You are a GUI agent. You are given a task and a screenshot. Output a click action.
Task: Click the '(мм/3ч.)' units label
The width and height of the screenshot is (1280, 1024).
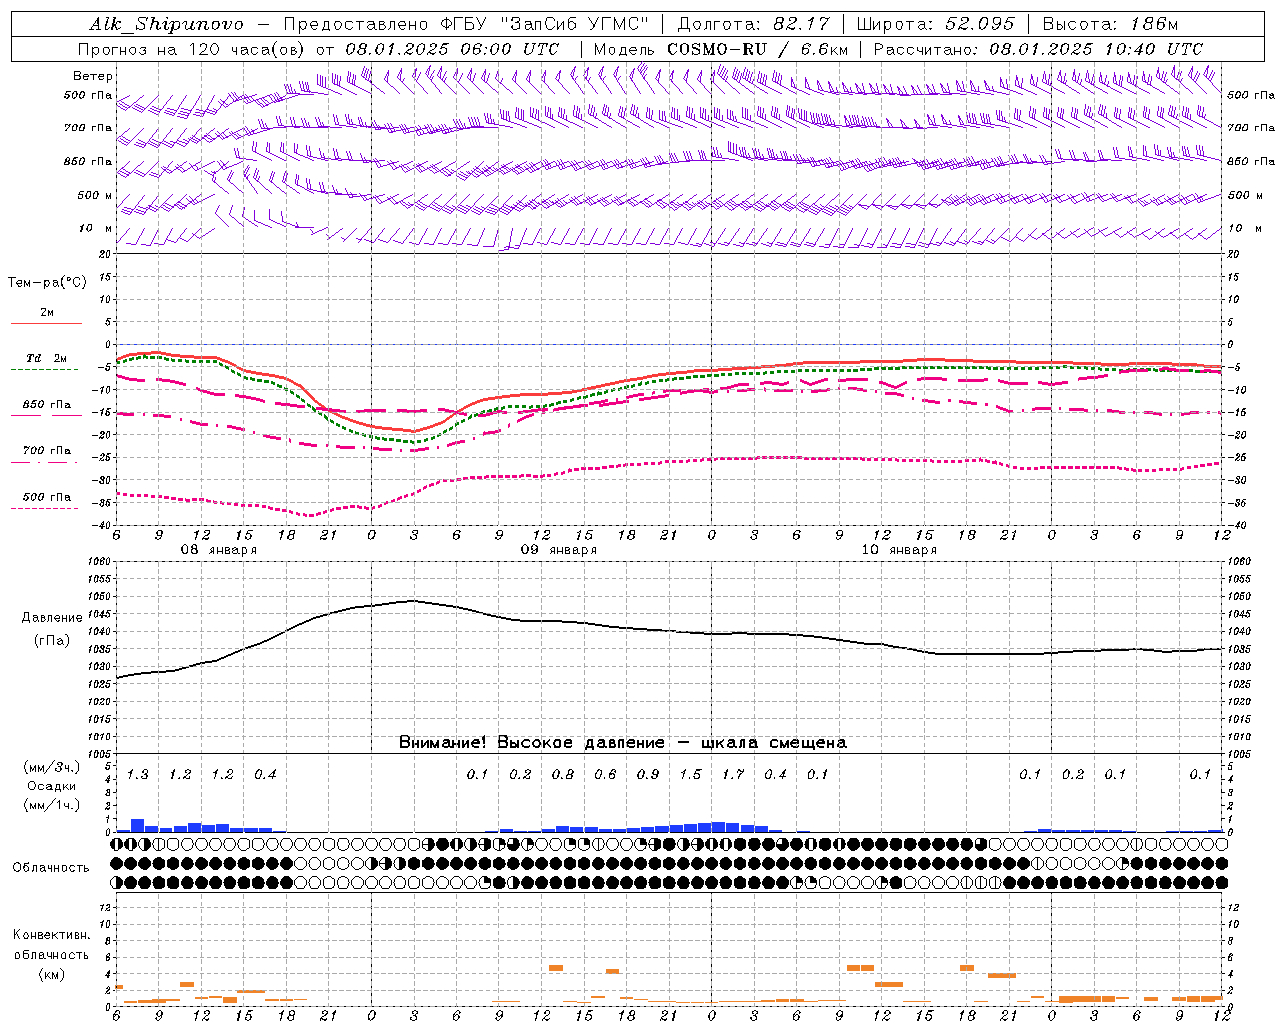pos(52,767)
